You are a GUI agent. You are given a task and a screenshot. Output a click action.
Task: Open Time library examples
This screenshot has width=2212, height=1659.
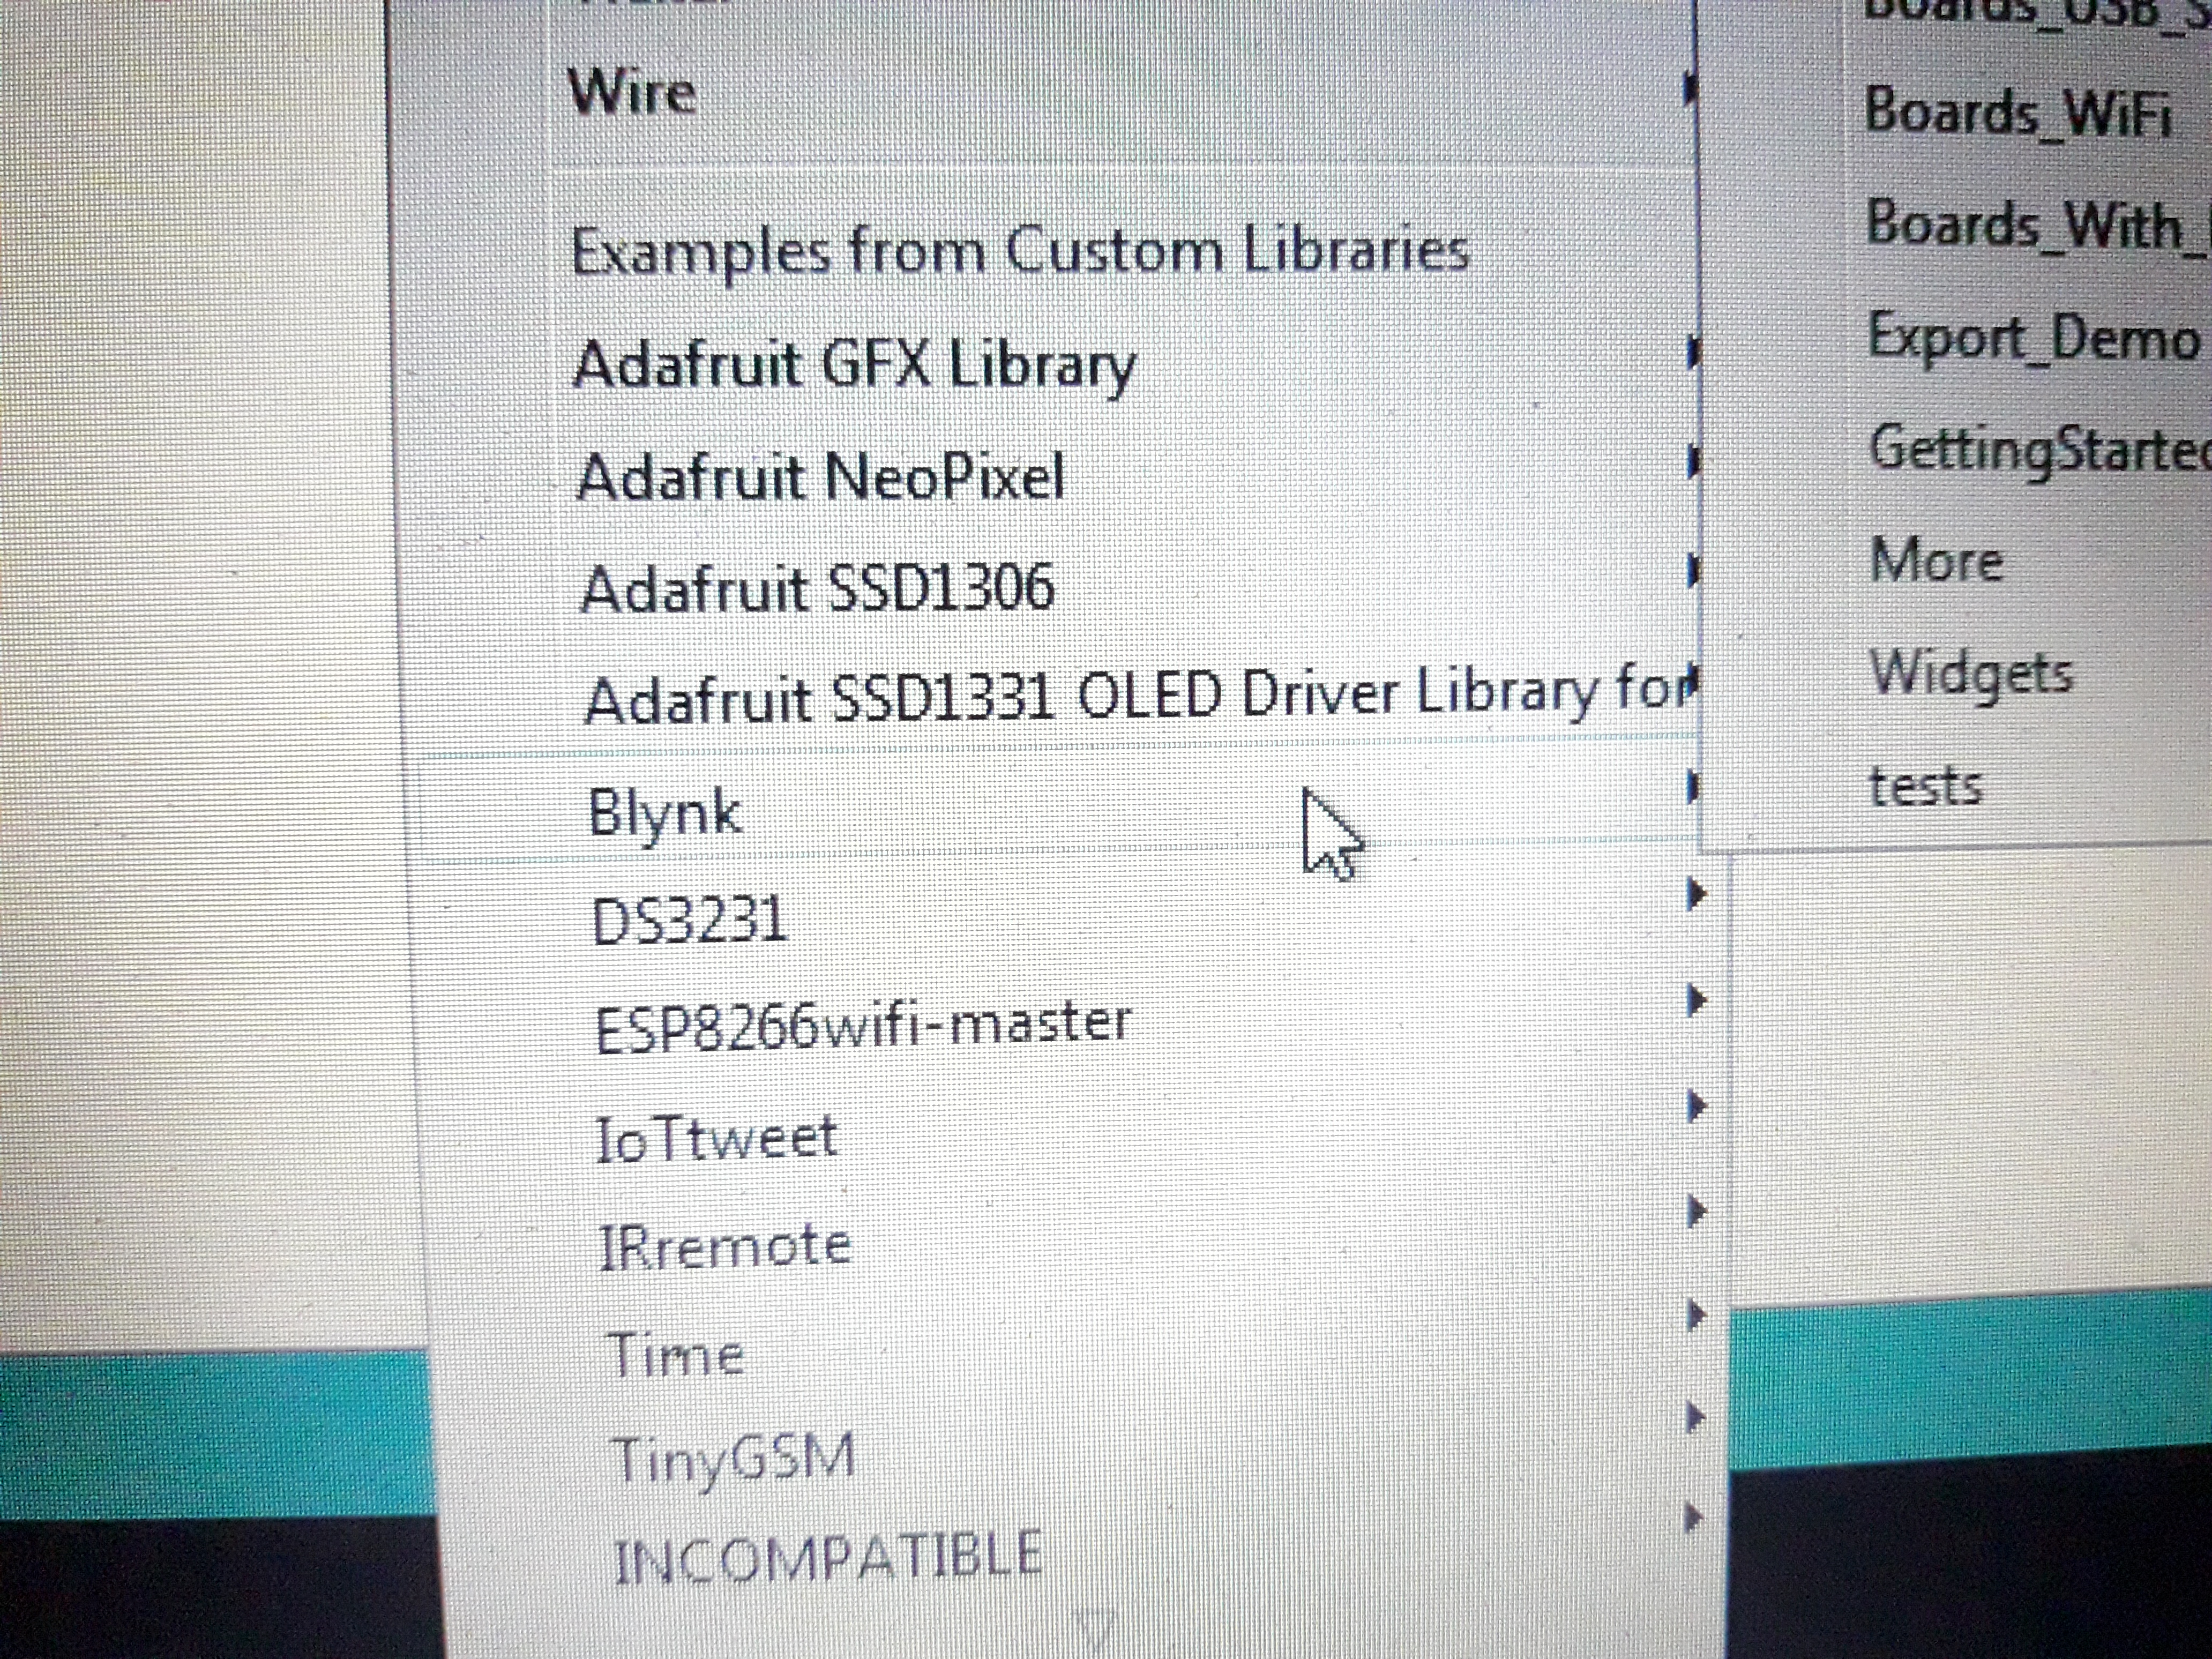tap(676, 1355)
